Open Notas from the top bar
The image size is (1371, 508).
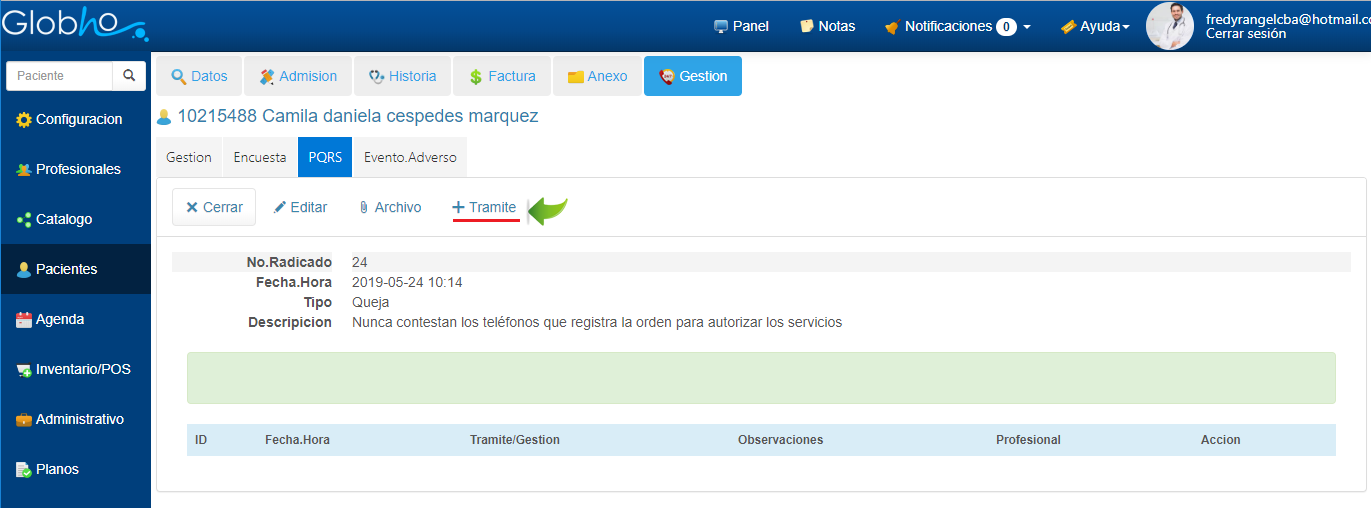pos(827,27)
